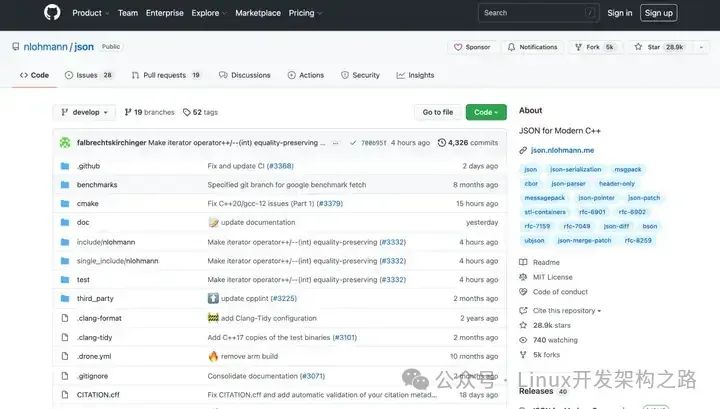Screen dimensions: 720x409
Task: Expand Cite this repository
Action: click(x=567, y=310)
